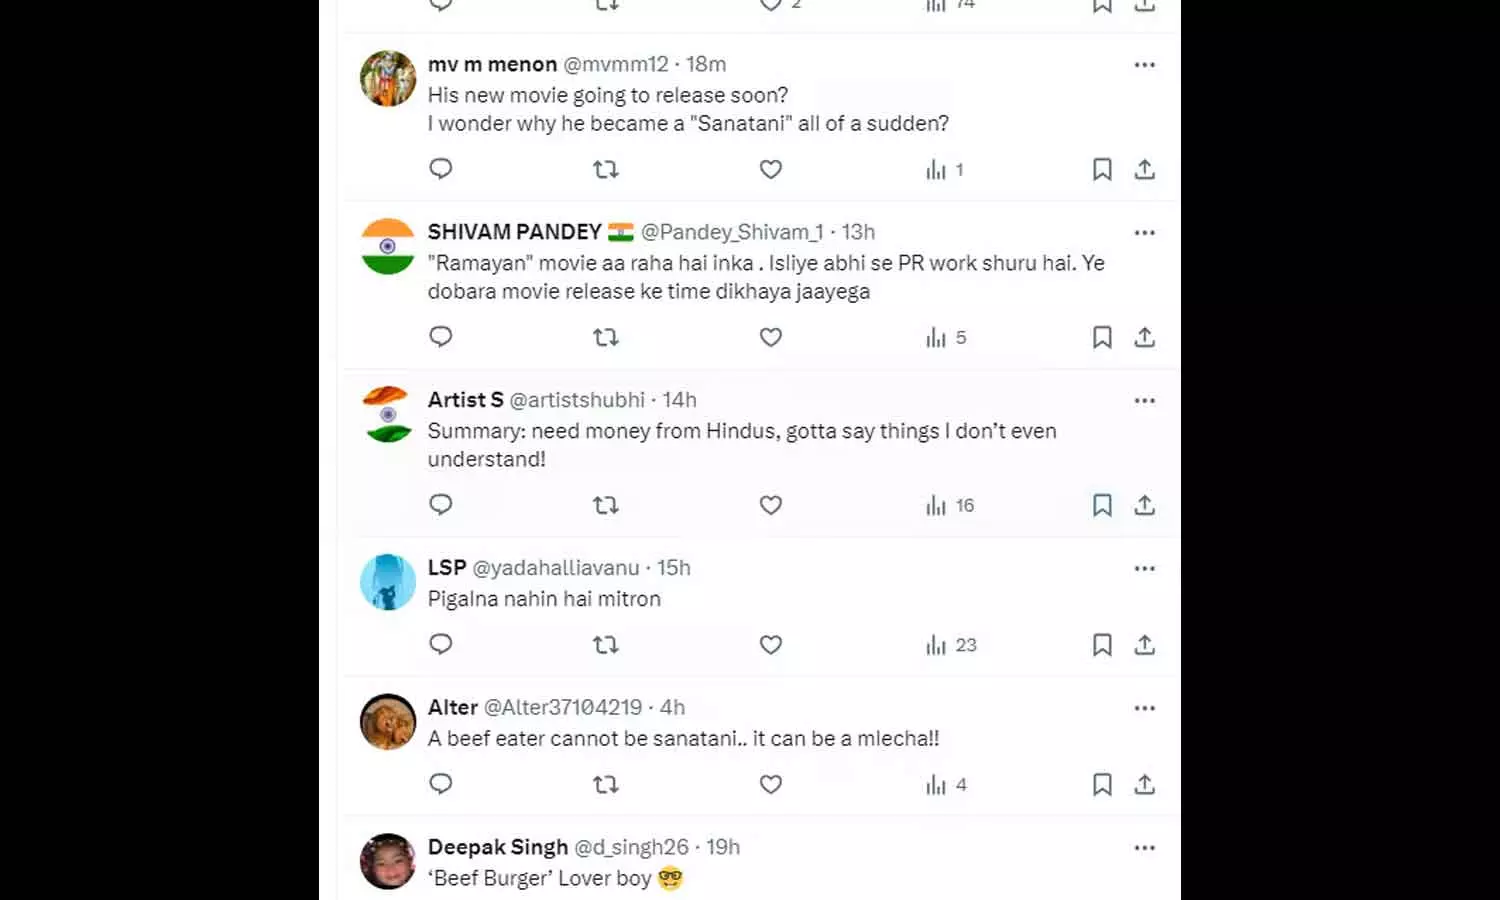This screenshot has height=900, width=1500.
Task: Open the @Pandey_Shivam_1 profile link
Action: (x=732, y=232)
